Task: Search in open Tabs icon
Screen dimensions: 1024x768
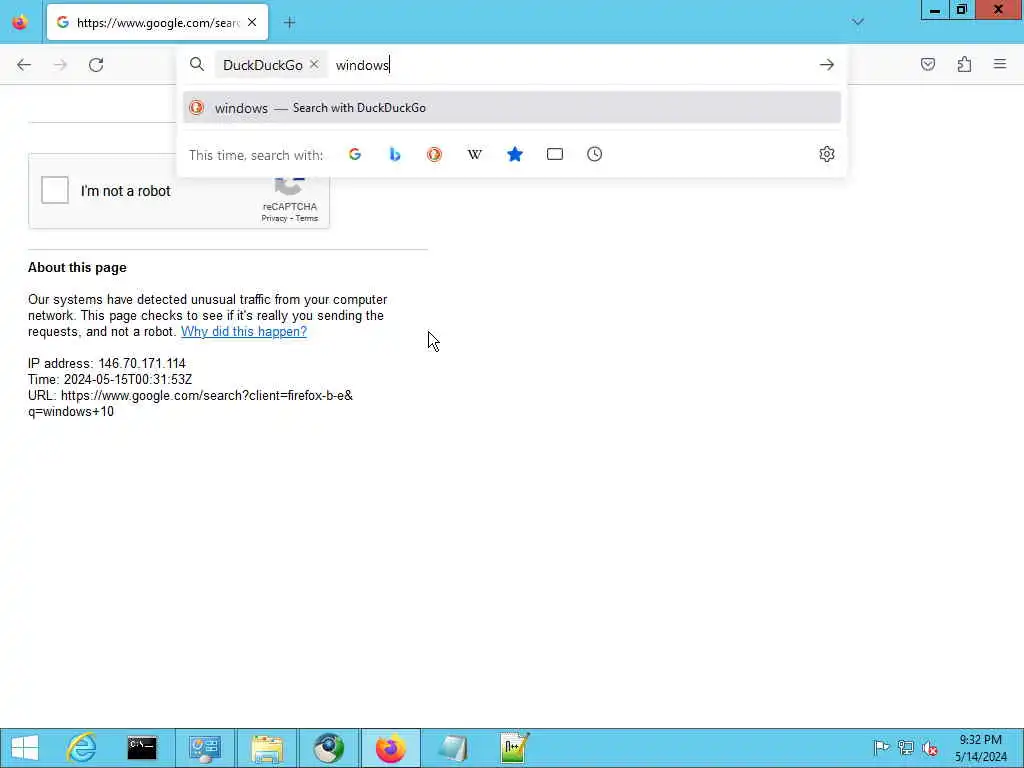Action: coord(554,154)
